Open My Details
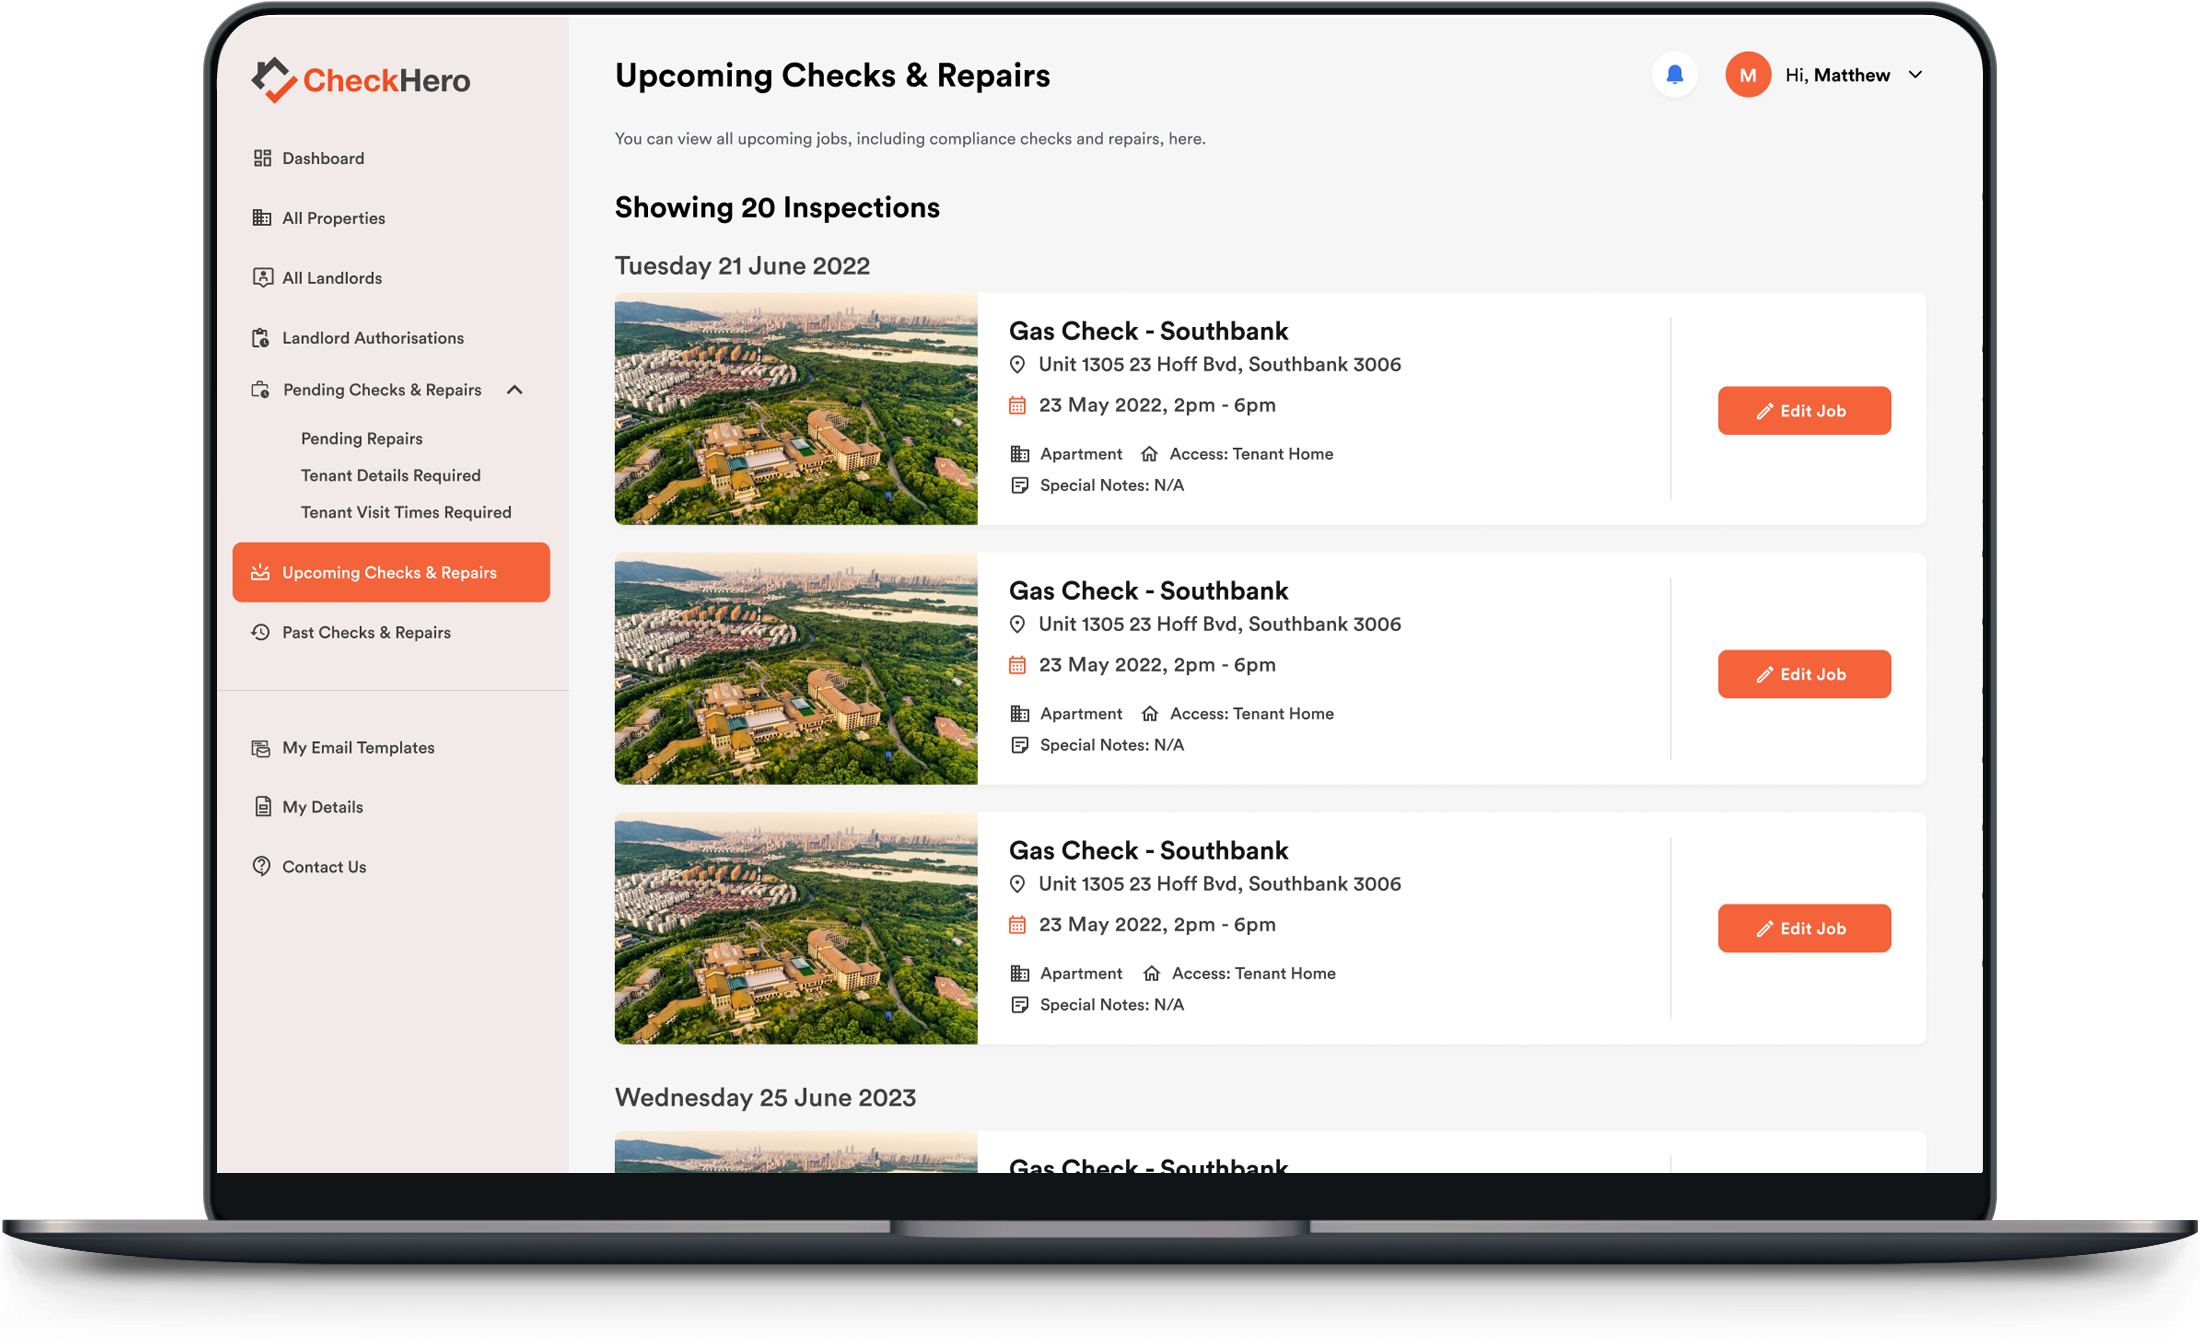The height and width of the screenshot is (1342, 2200). click(321, 806)
